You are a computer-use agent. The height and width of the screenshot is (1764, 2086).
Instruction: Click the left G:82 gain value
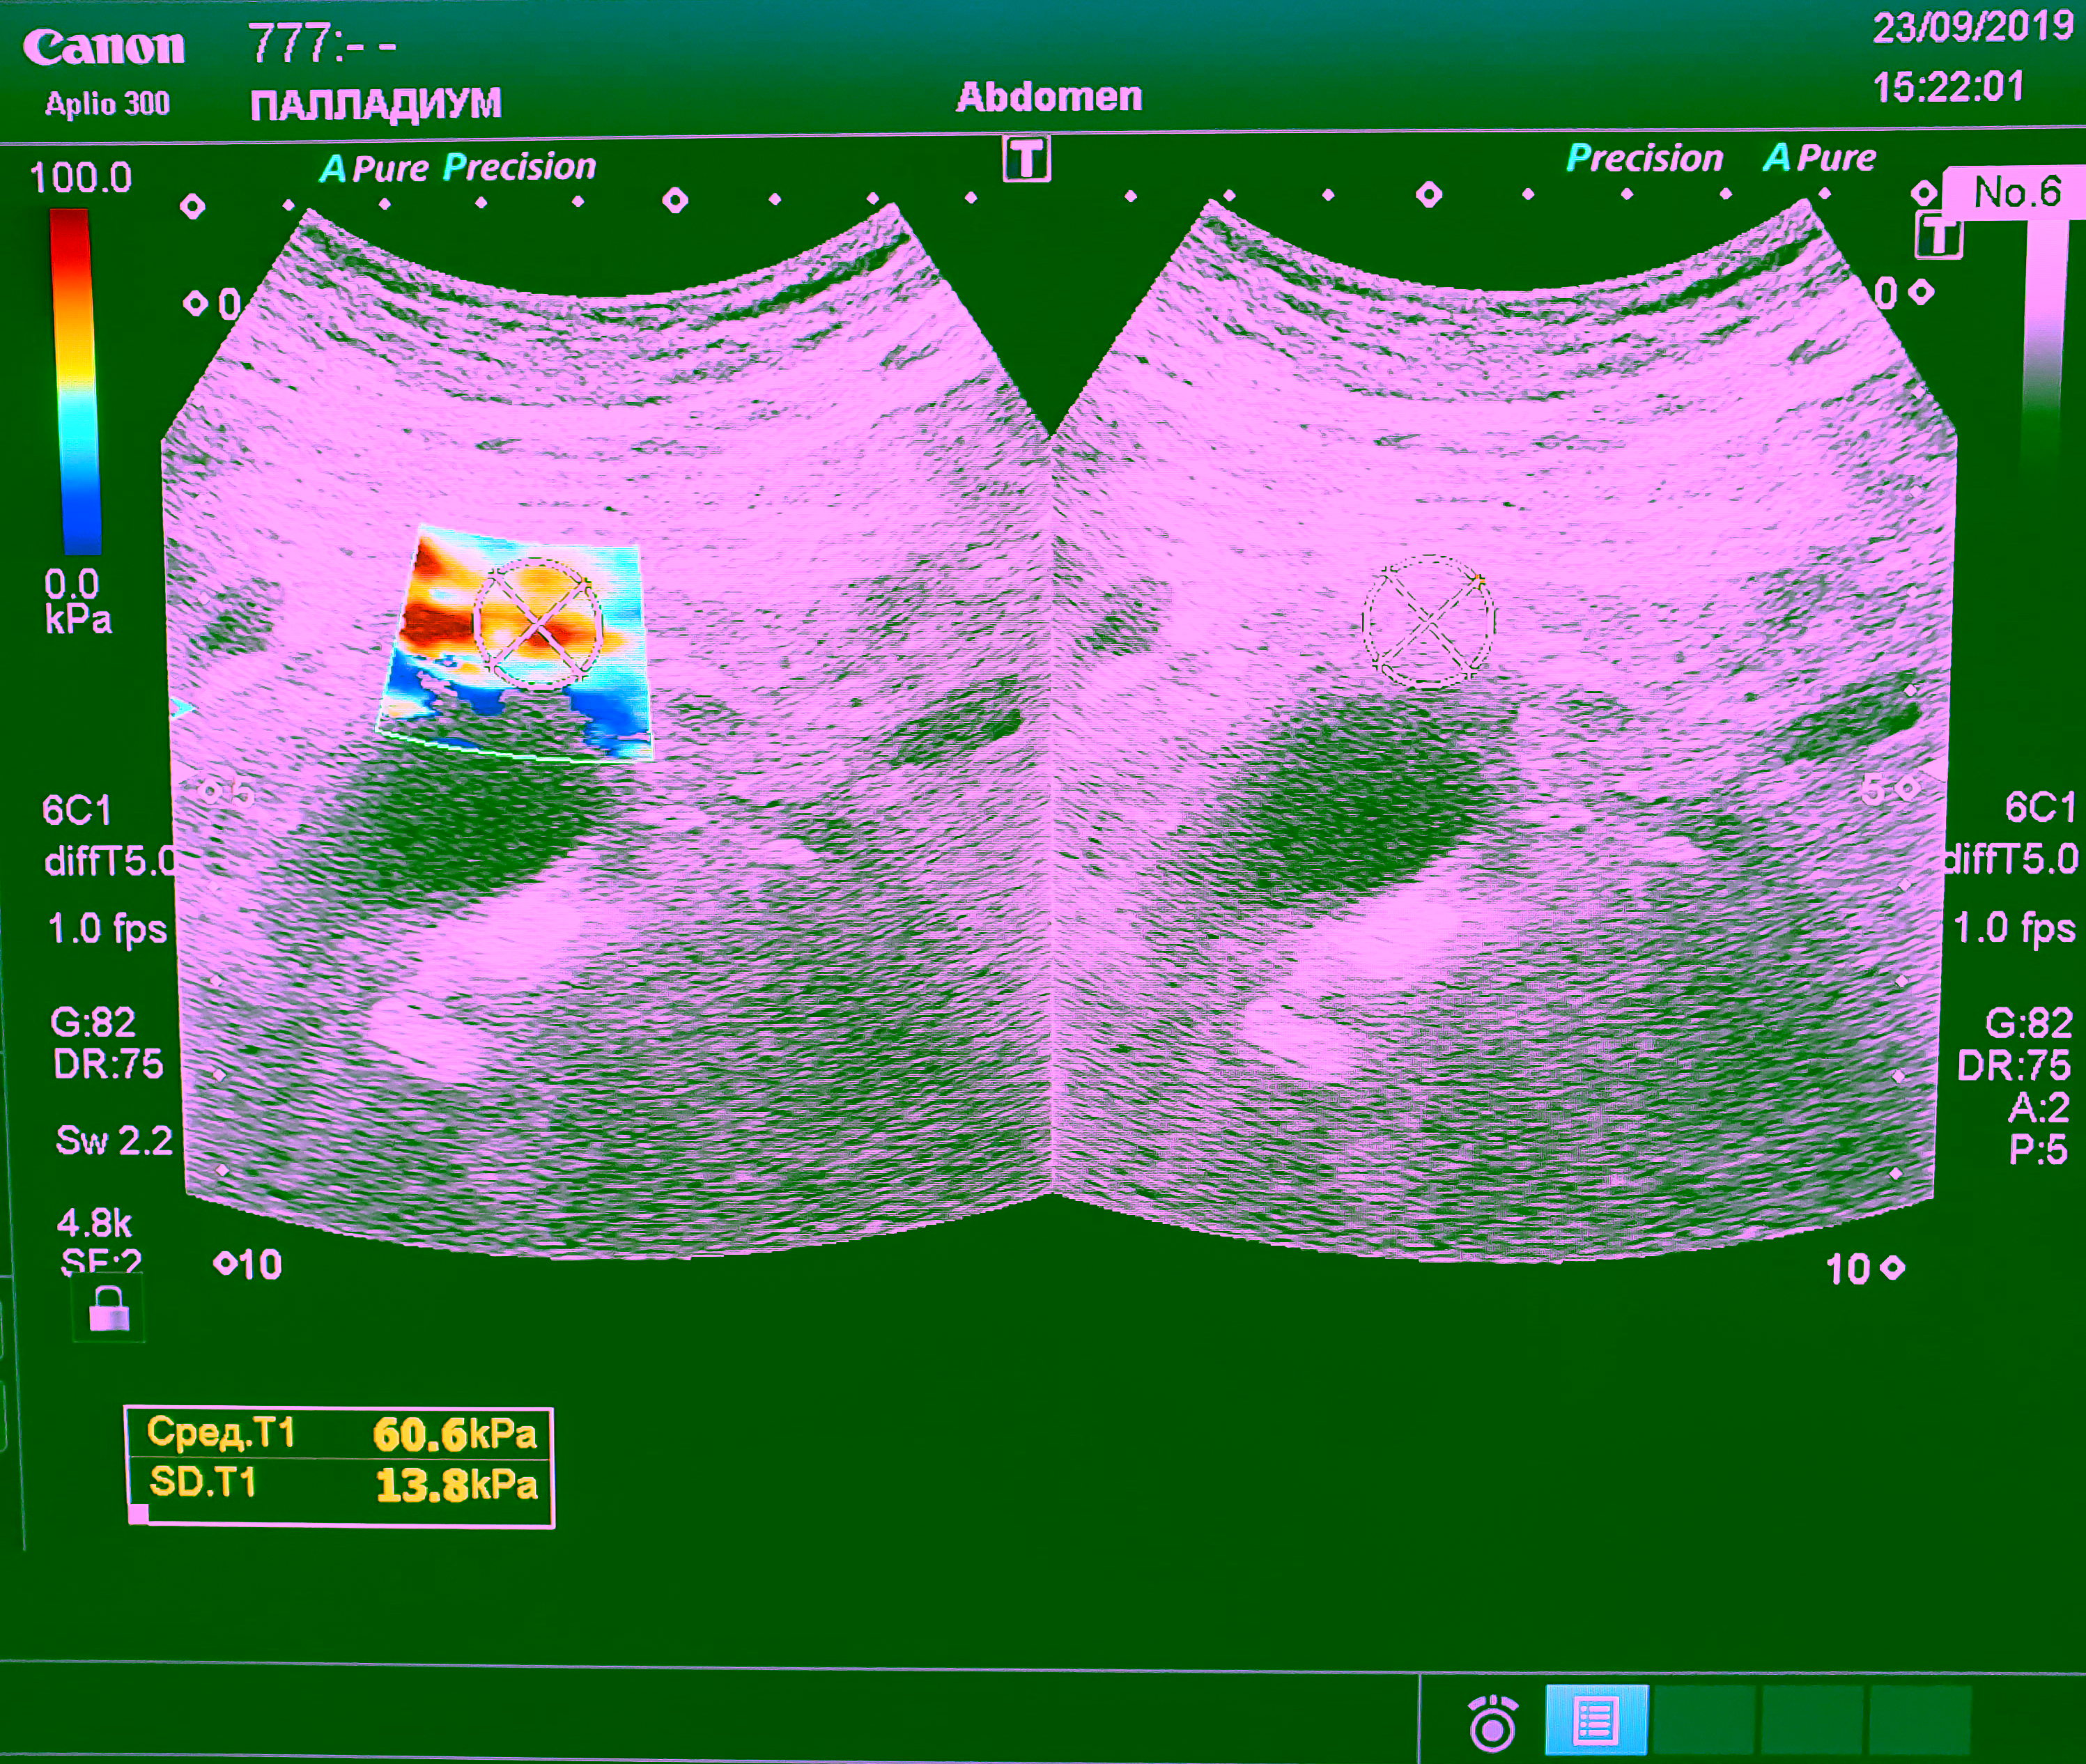pyautogui.click(x=92, y=1022)
